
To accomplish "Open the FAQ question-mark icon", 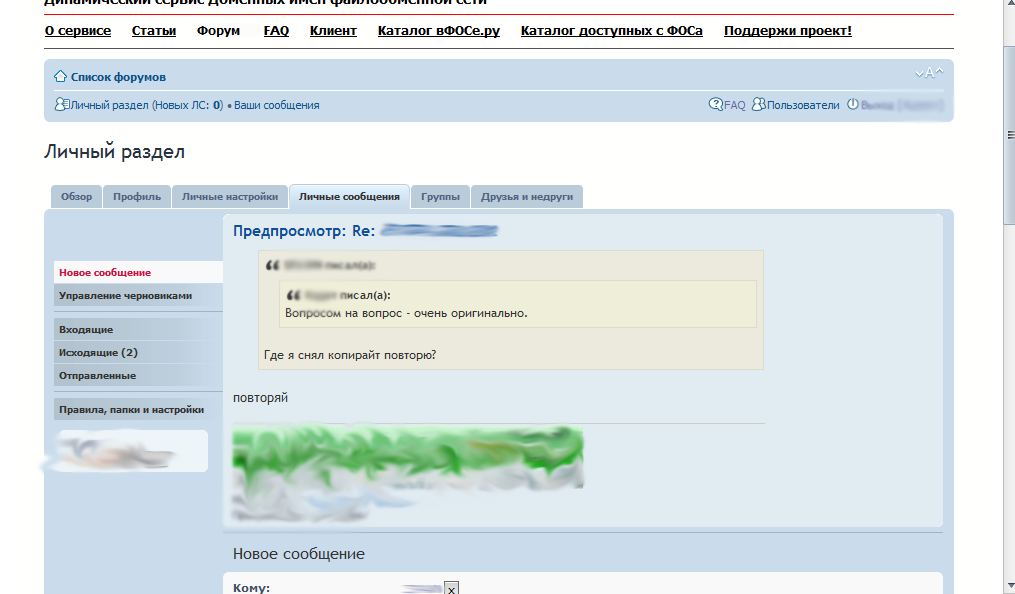I will (715, 104).
